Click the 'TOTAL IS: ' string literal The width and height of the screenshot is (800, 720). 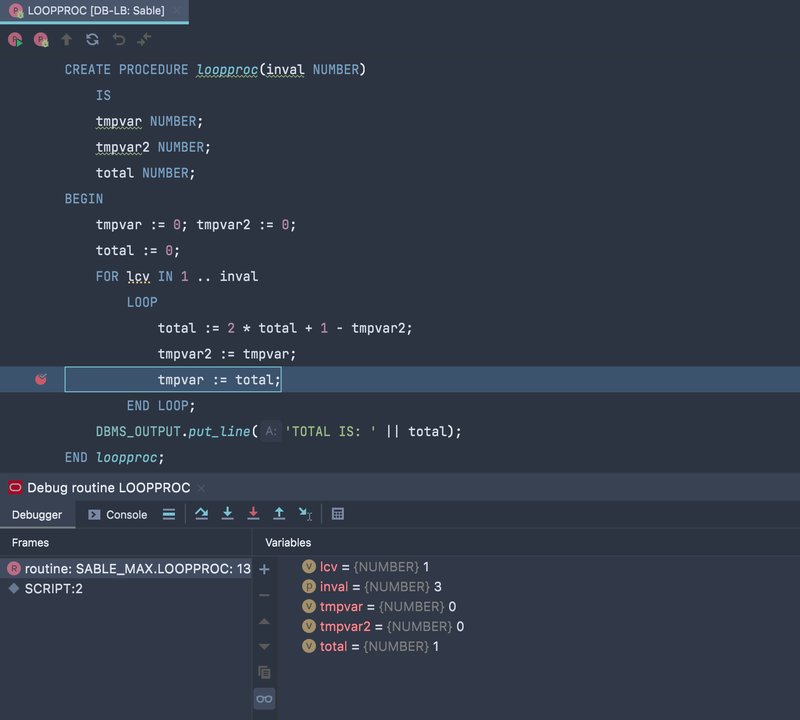pos(331,432)
